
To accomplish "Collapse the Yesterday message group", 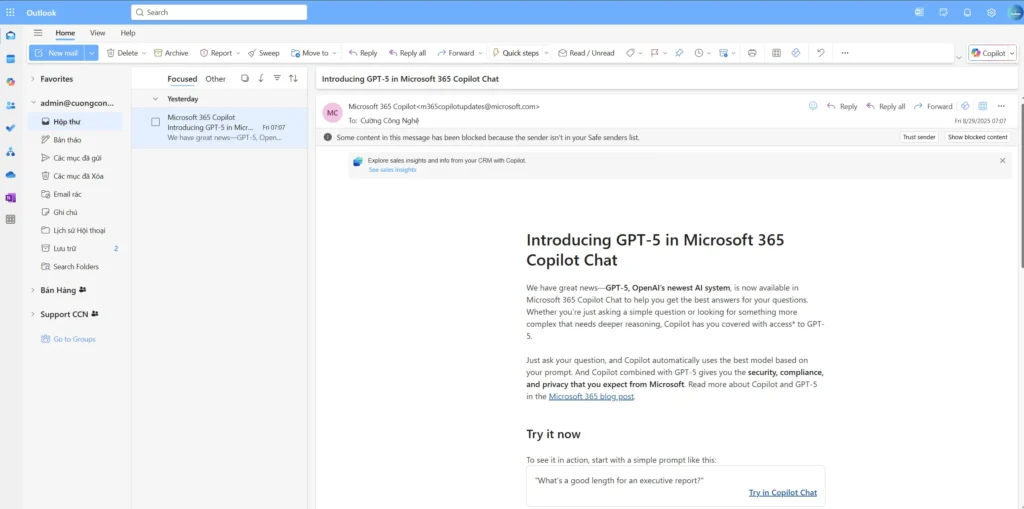I will point(155,99).
